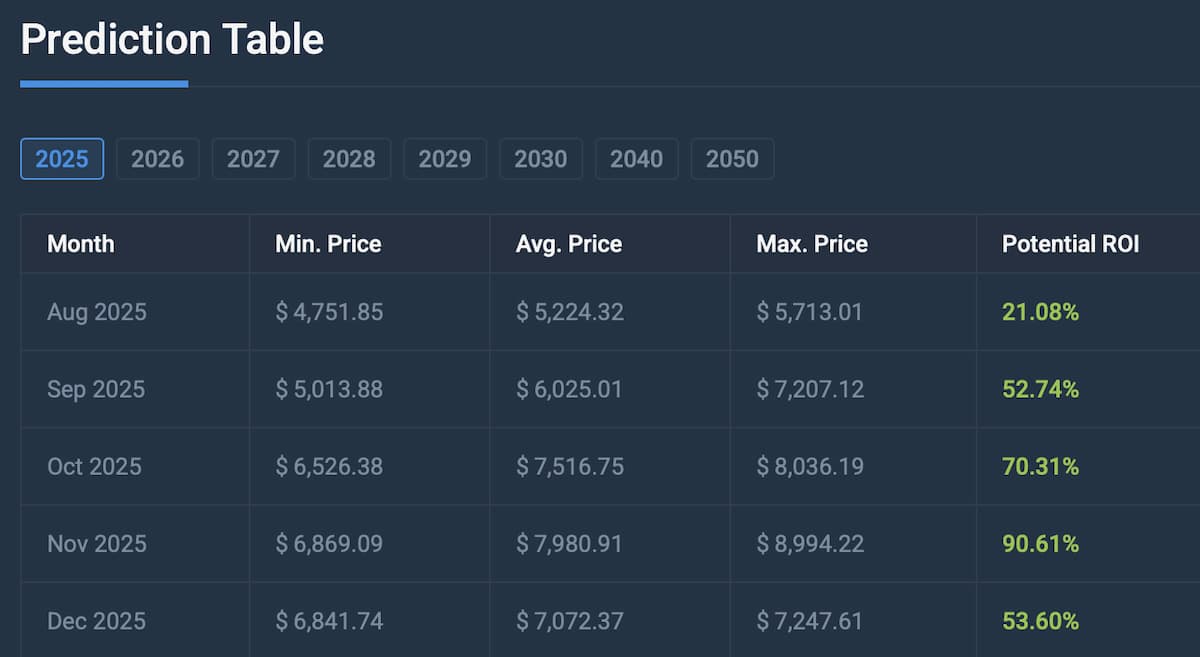The image size is (1200, 657).
Task: Click the Prediction Table heading
Action: tap(171, 40)
